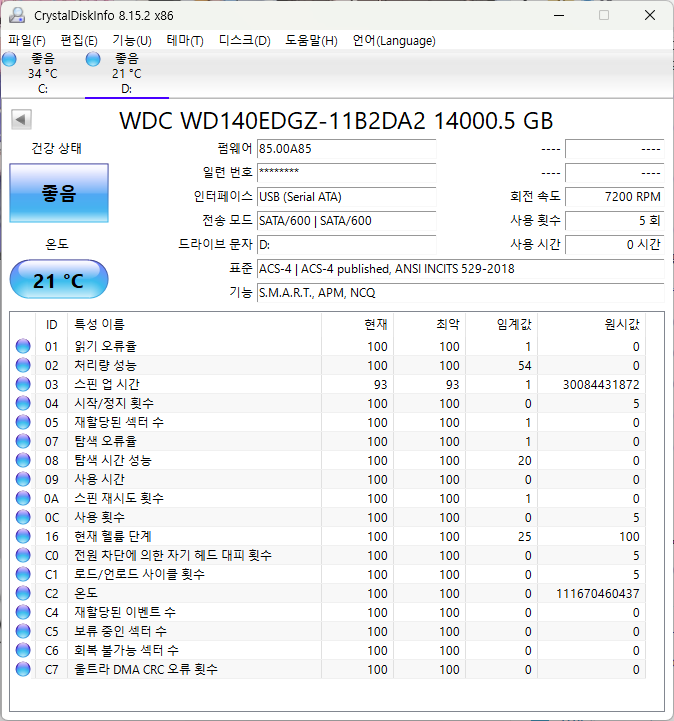
Task: Click status orb for attribute C1 로드/언로드 사이클 횟수
Action: tap(23, 574)
